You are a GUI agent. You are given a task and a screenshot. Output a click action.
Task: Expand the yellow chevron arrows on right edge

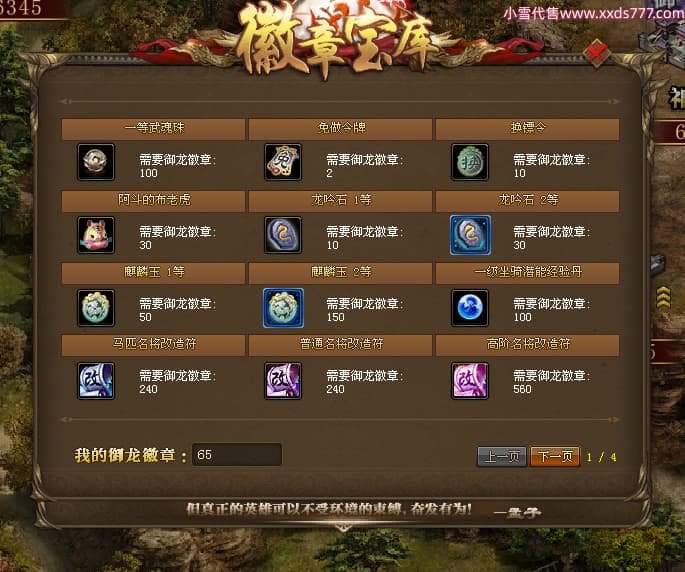664,298
